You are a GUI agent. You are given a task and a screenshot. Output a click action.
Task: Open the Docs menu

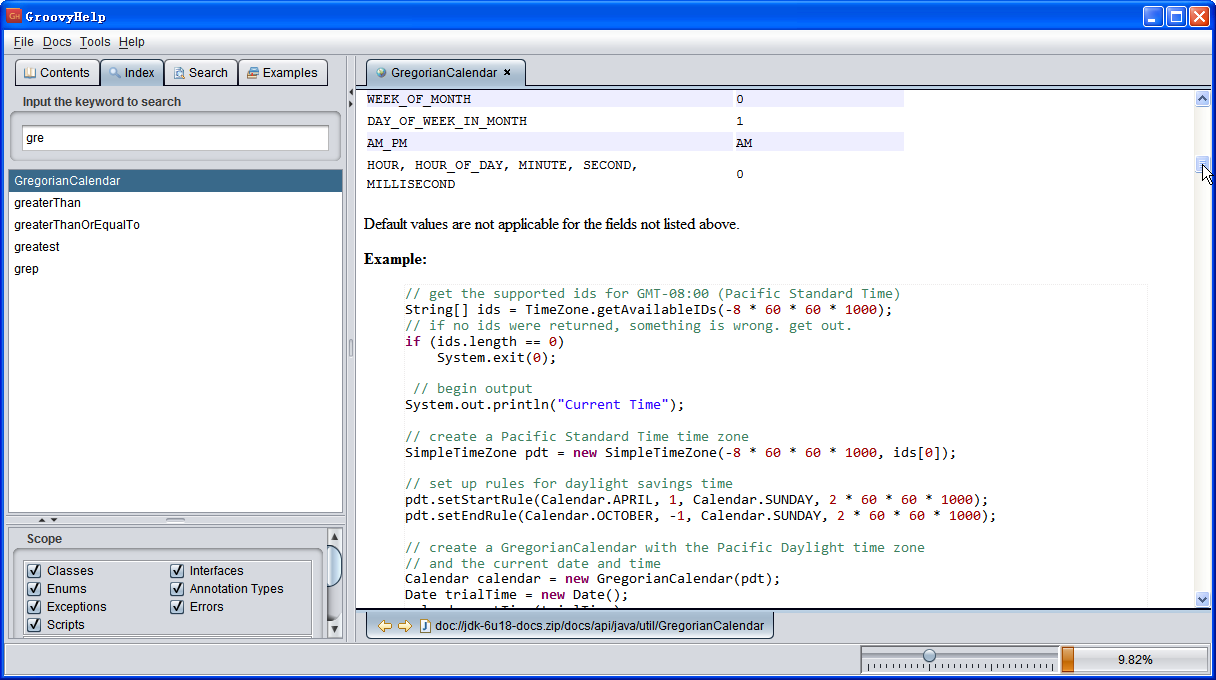57,42
